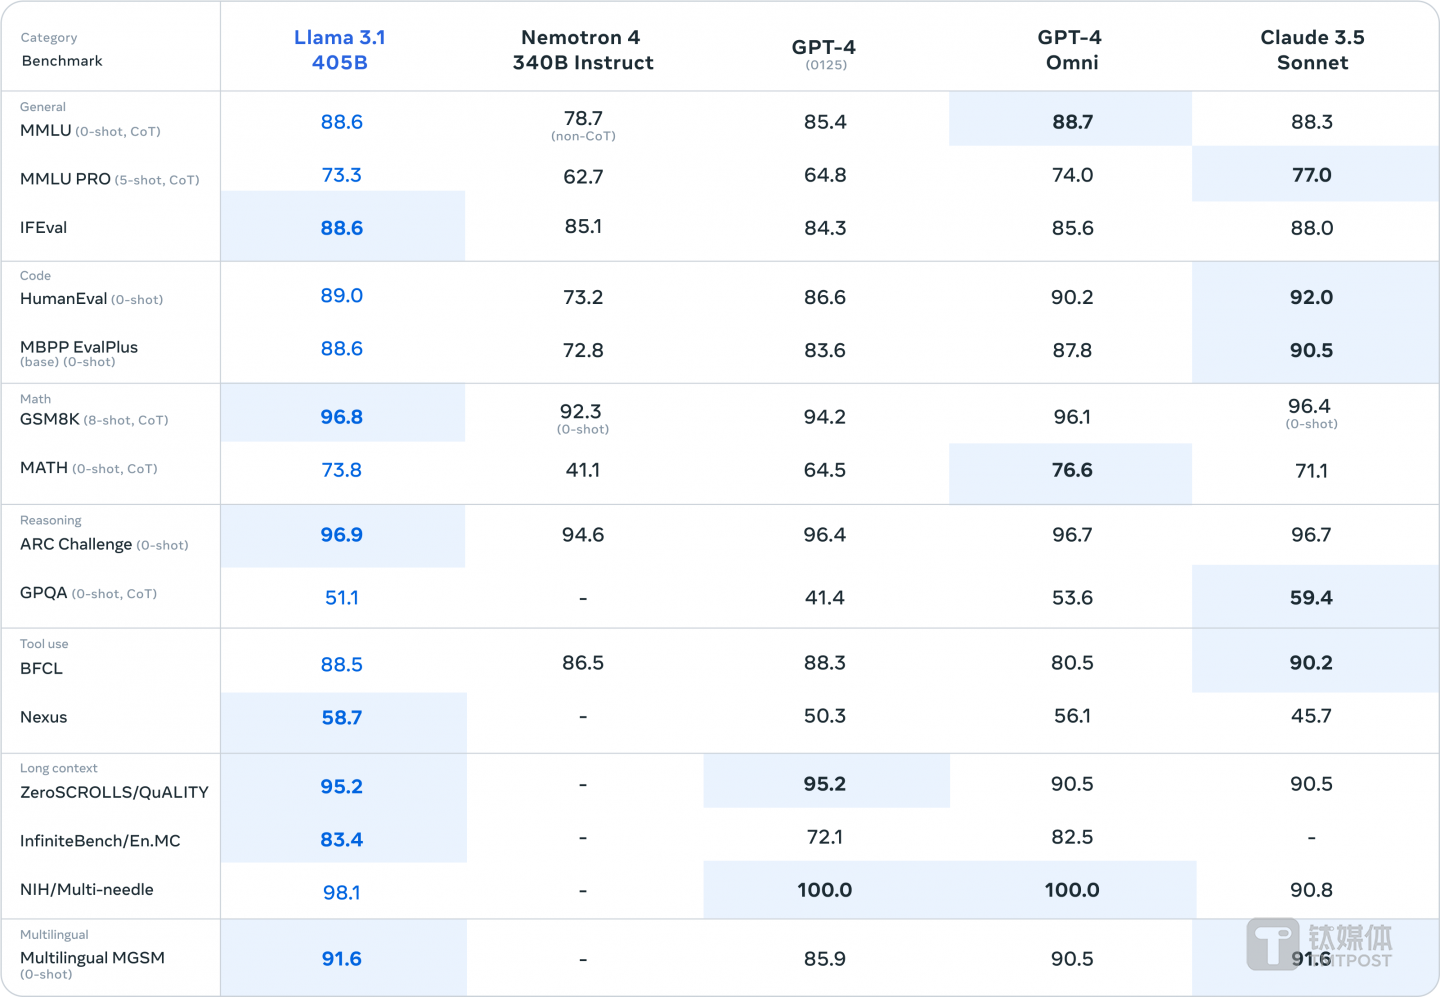Click the MBPP EvalPlus benchmark label
The height and width of the screenshot is (997, 1440).
coord(79,348)
